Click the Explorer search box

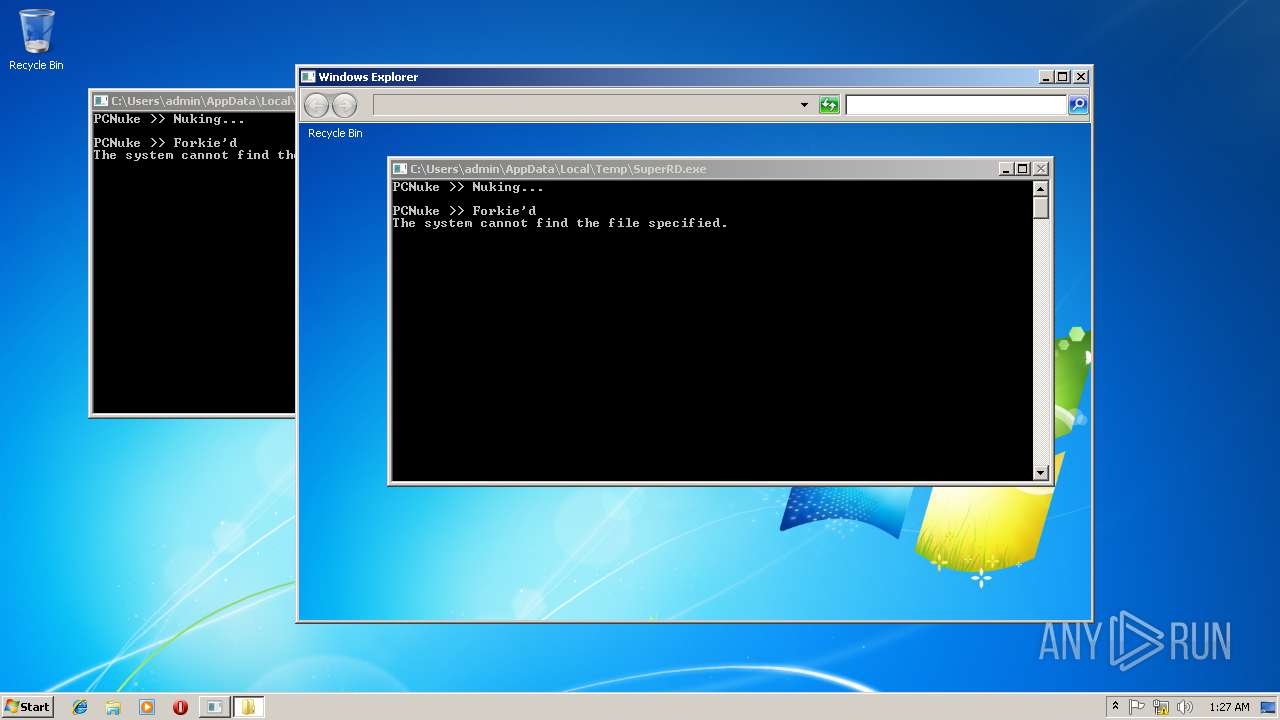956,105
